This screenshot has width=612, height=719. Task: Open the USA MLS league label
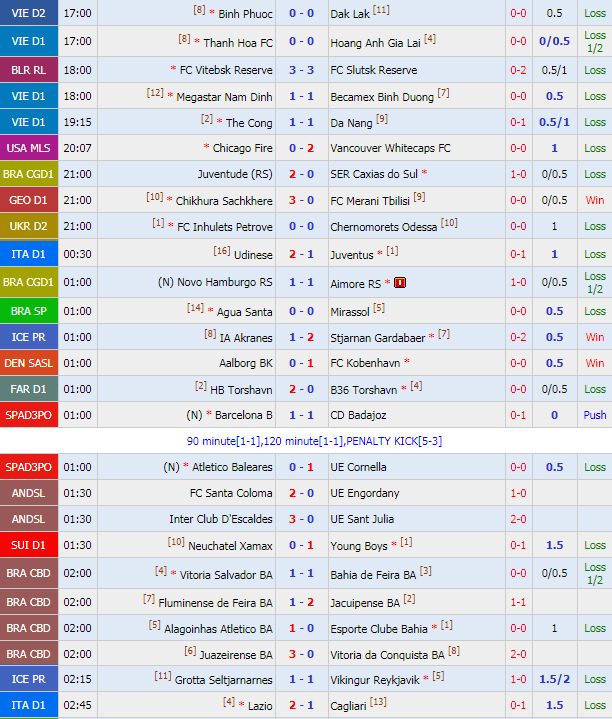point(29,148)
